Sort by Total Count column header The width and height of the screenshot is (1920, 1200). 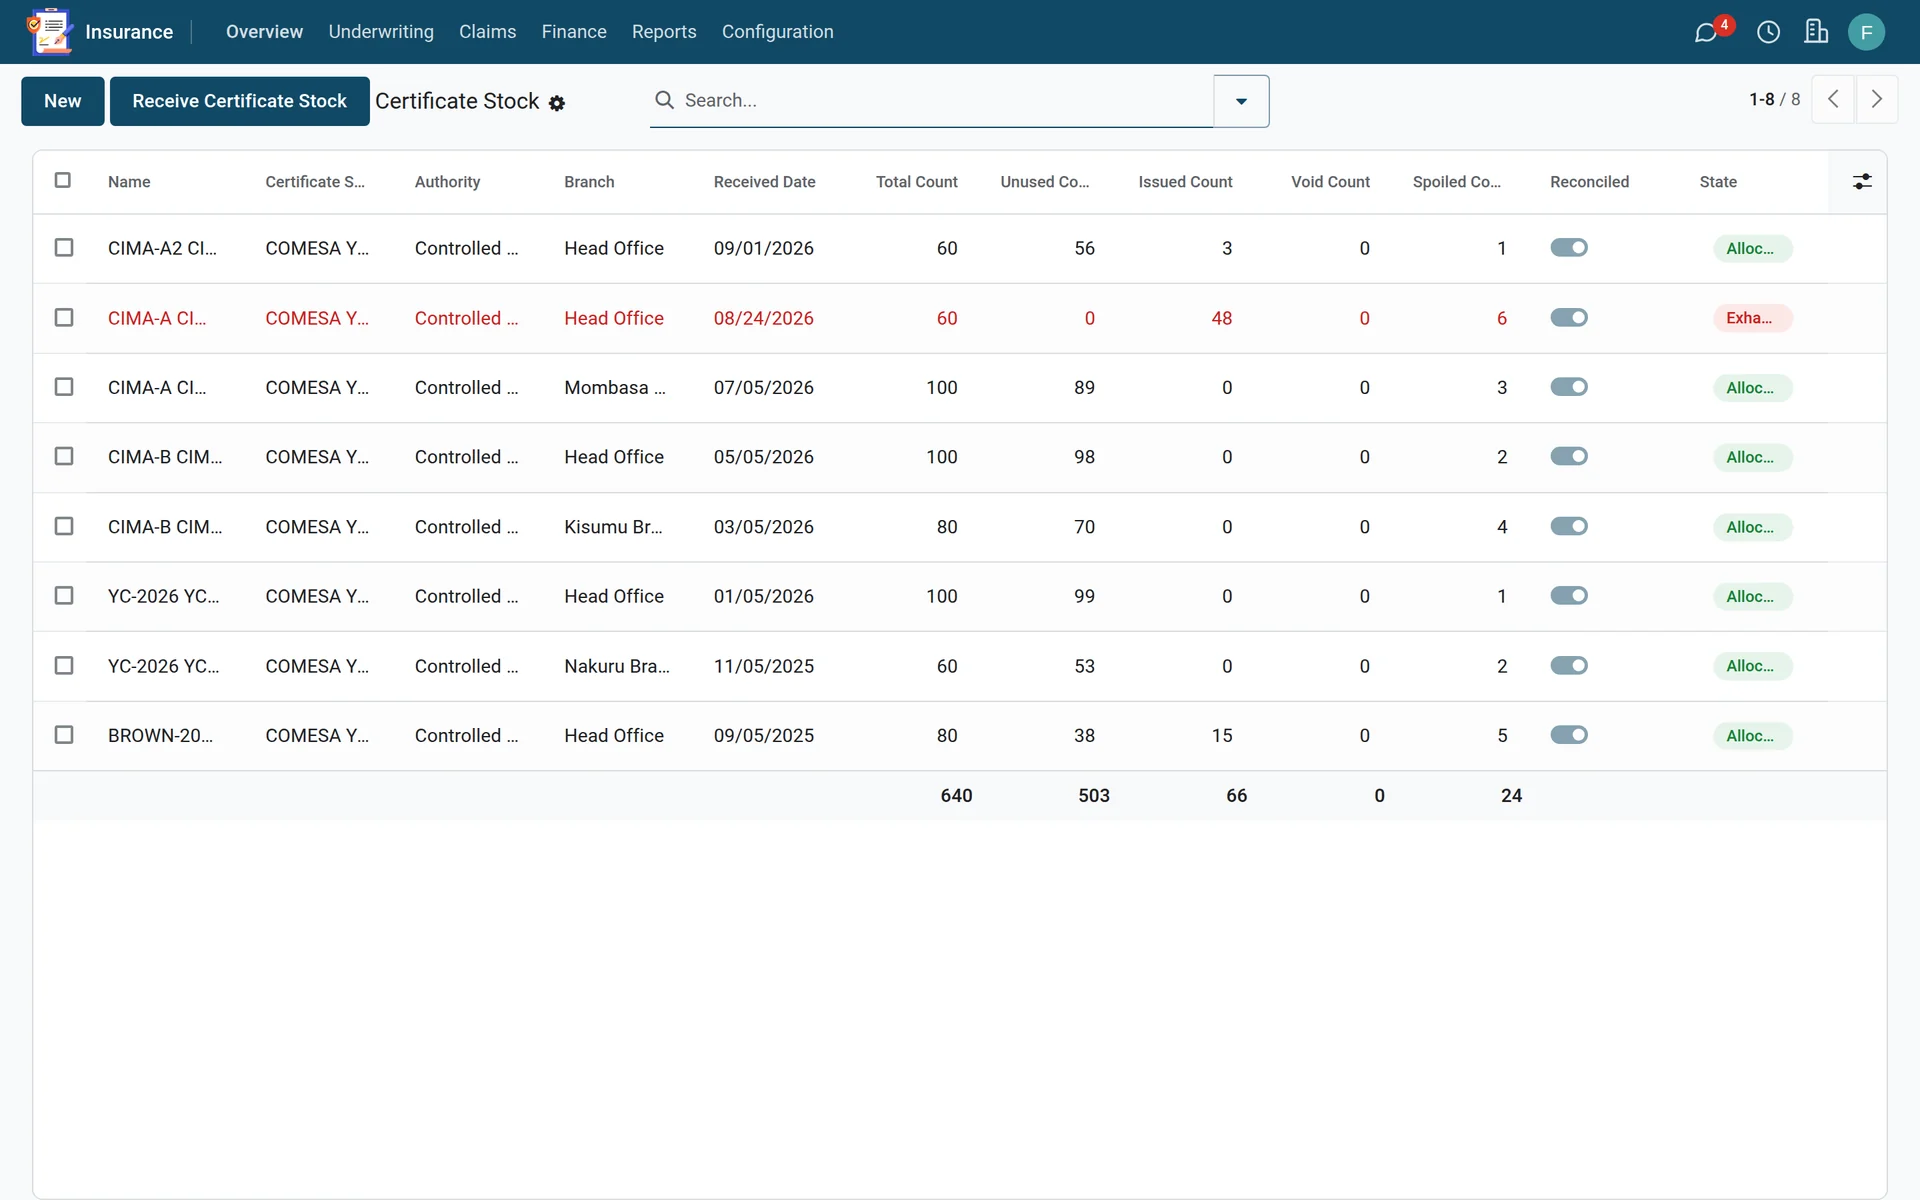pos(916,182)
